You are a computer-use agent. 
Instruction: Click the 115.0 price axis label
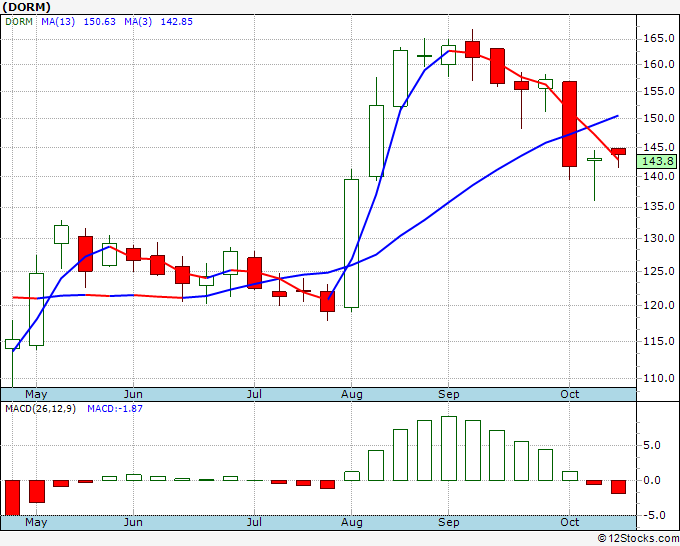[x=658, y=341]
